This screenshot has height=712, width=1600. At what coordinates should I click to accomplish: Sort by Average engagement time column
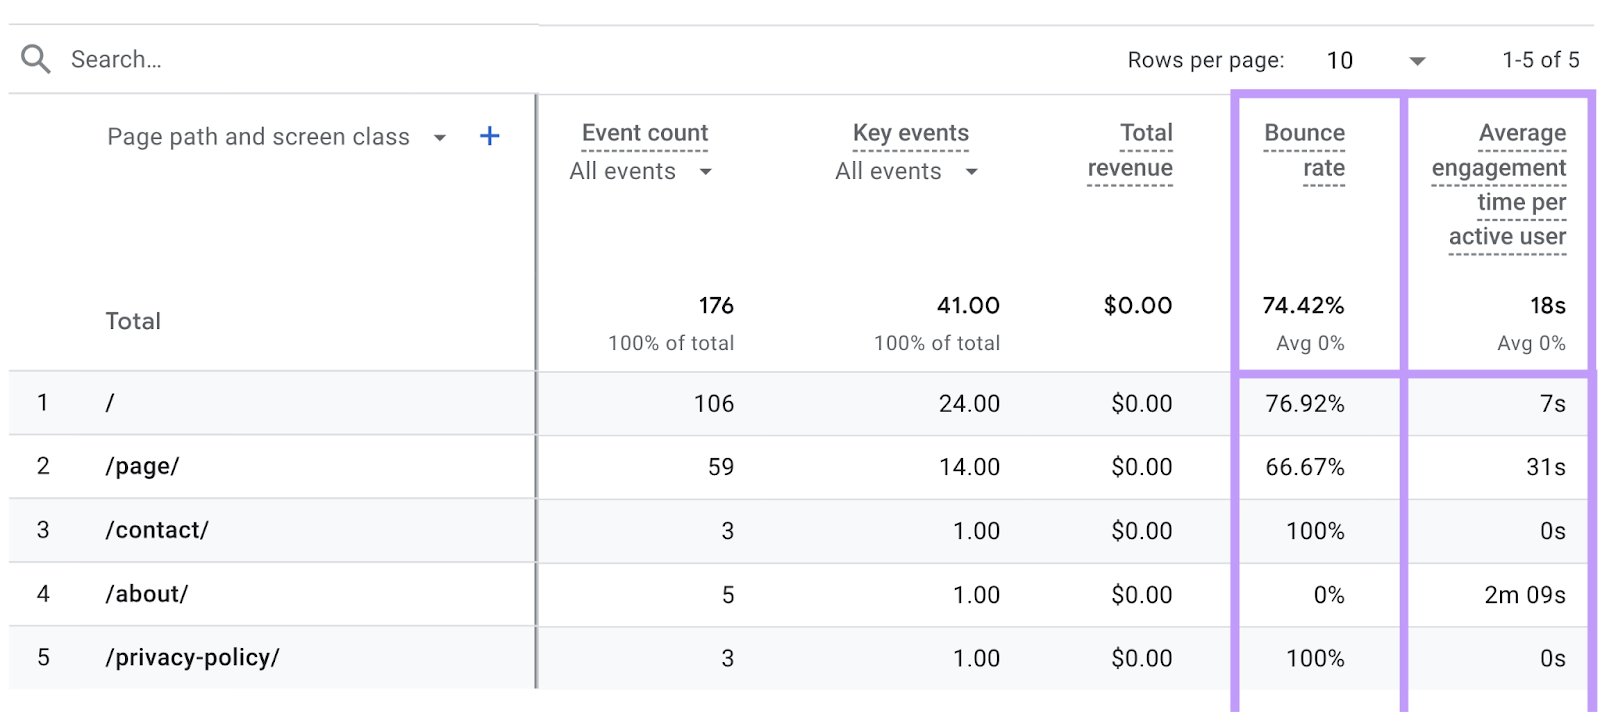coord(1498,185)
